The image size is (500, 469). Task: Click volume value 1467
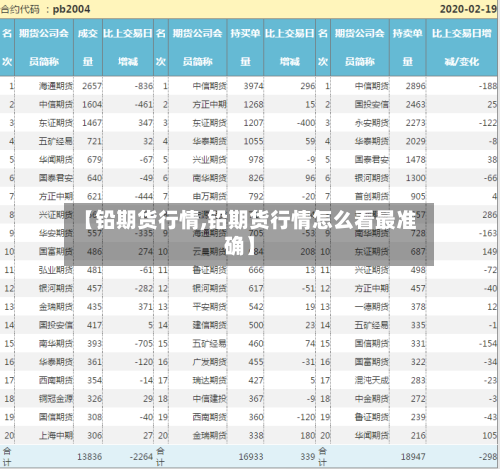coord(92,123)
